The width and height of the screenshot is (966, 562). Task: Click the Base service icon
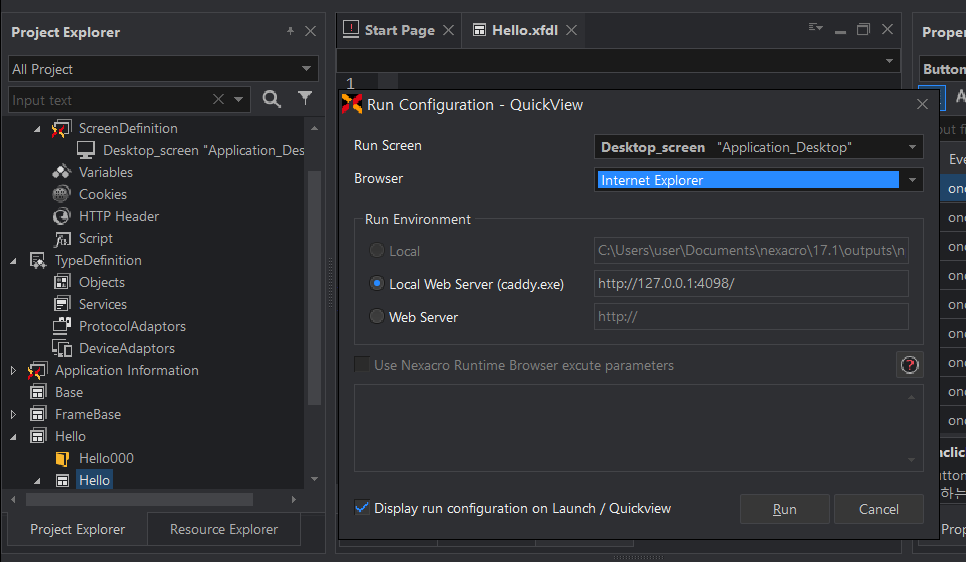click(38, 392)
